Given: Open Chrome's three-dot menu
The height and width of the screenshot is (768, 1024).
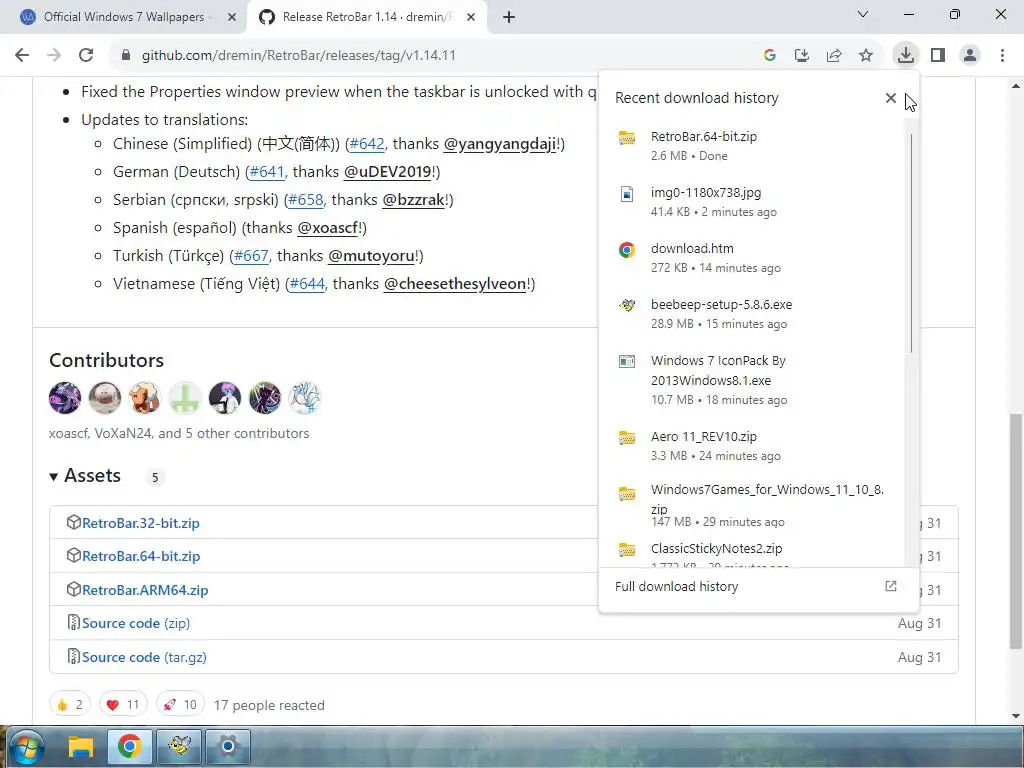Looking at the screenshot, I should 1002,56.
